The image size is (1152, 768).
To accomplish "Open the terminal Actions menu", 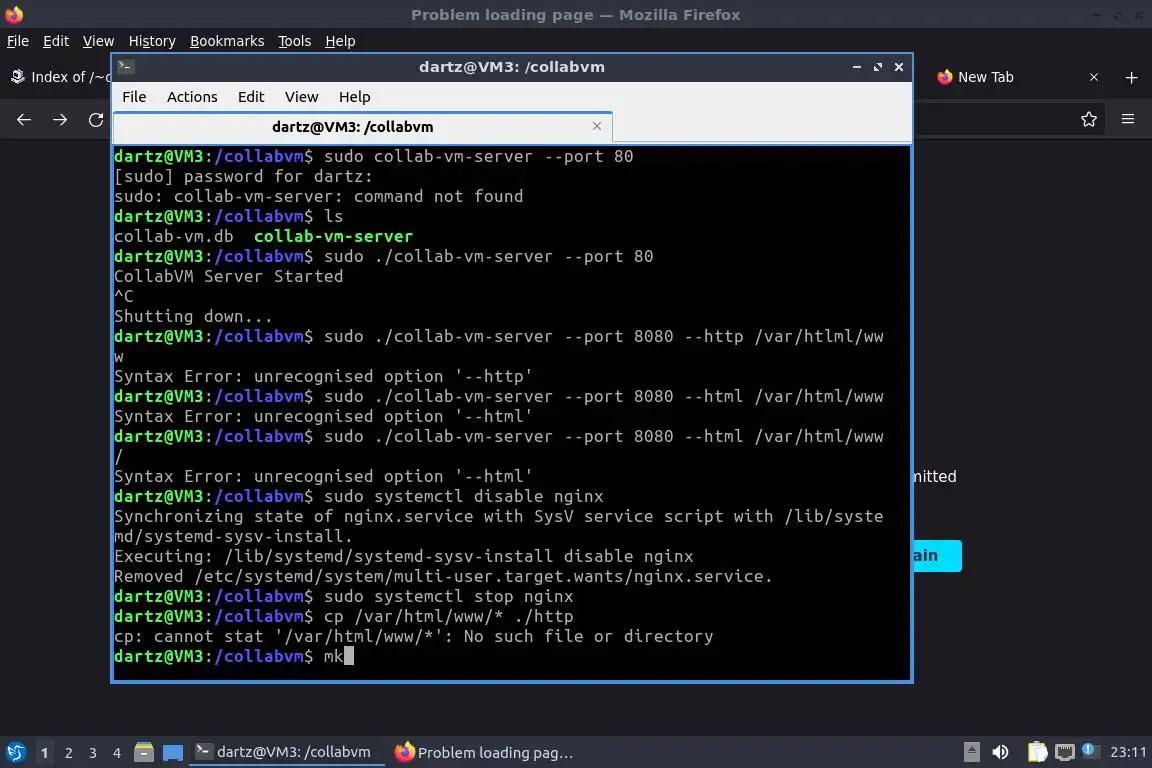I will [192, 97].
